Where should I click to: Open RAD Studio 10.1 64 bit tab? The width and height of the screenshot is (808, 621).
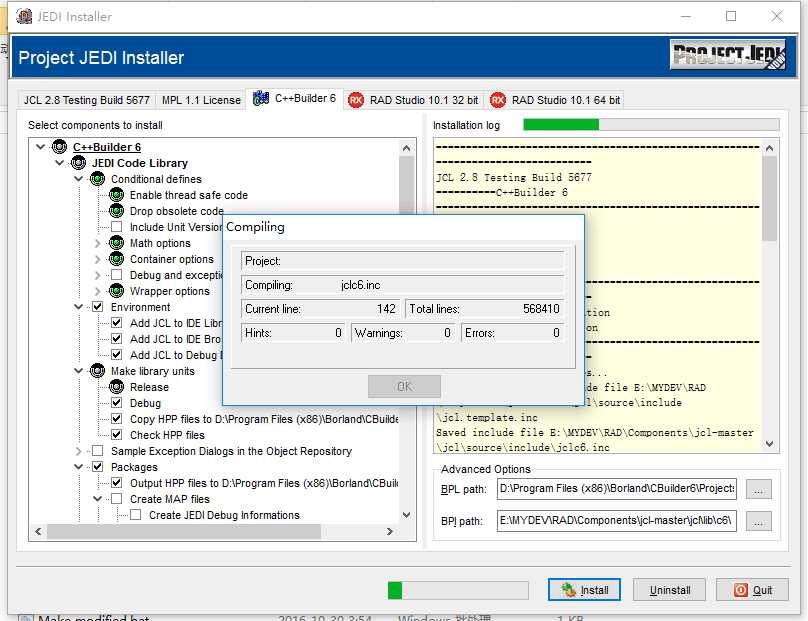coord(556,100)
